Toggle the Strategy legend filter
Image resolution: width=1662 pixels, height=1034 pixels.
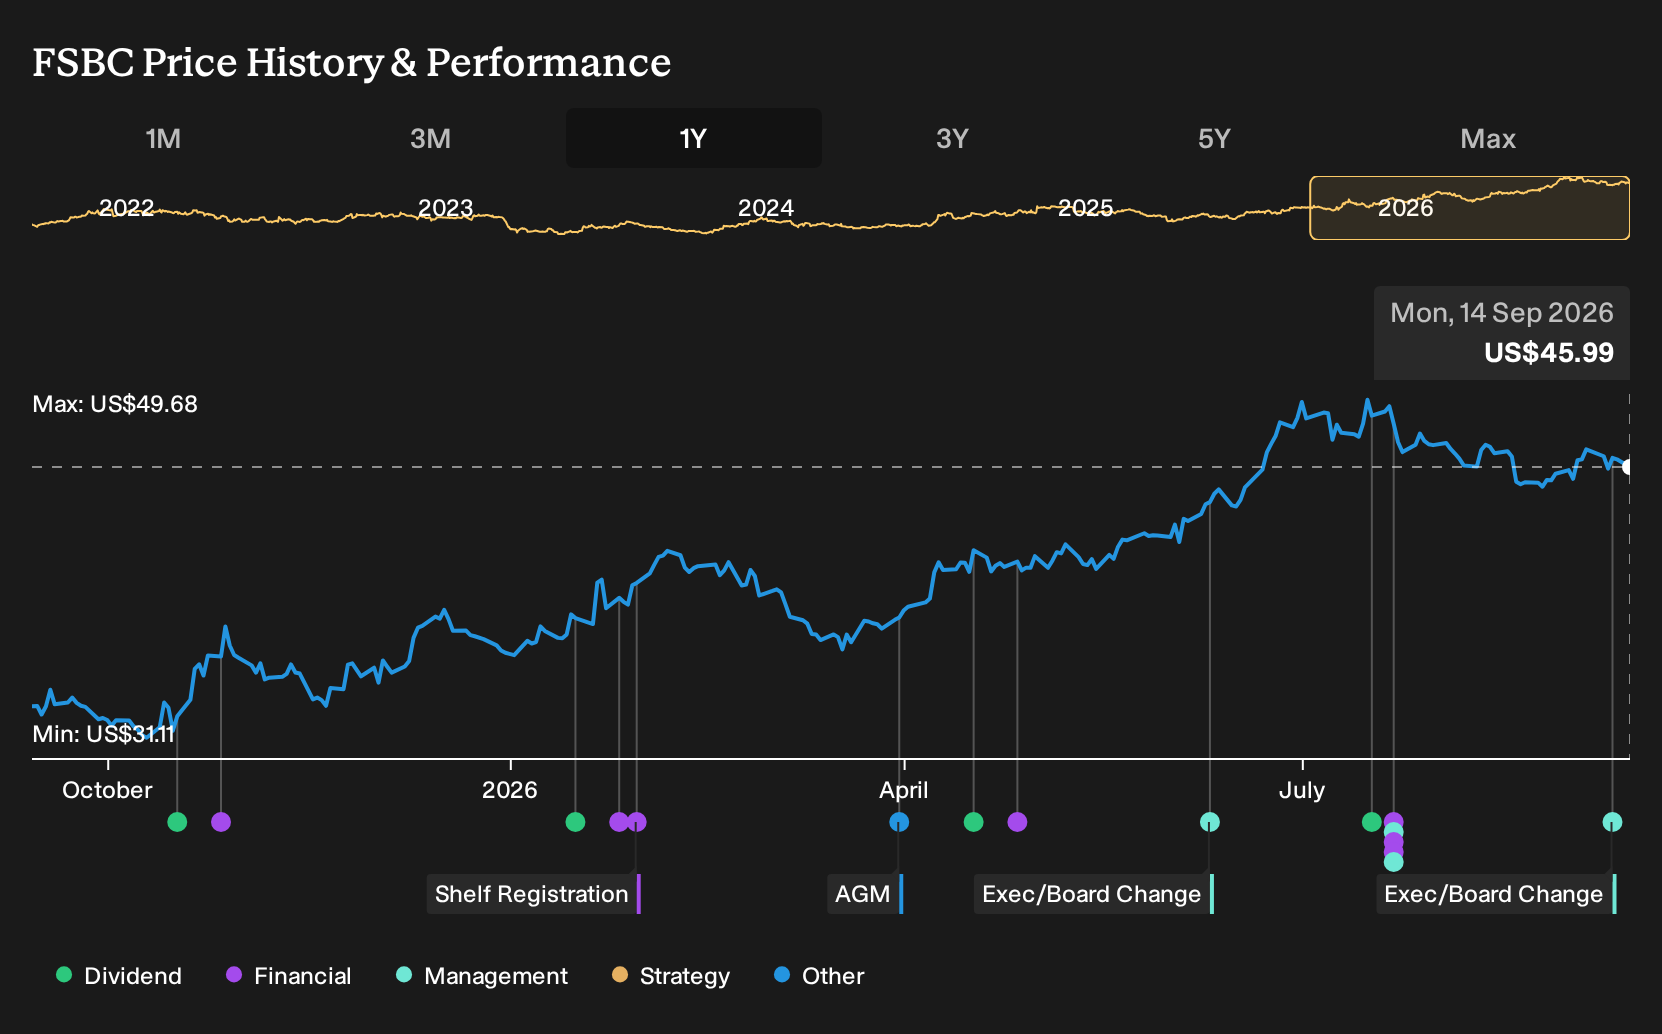click(671, 976)
